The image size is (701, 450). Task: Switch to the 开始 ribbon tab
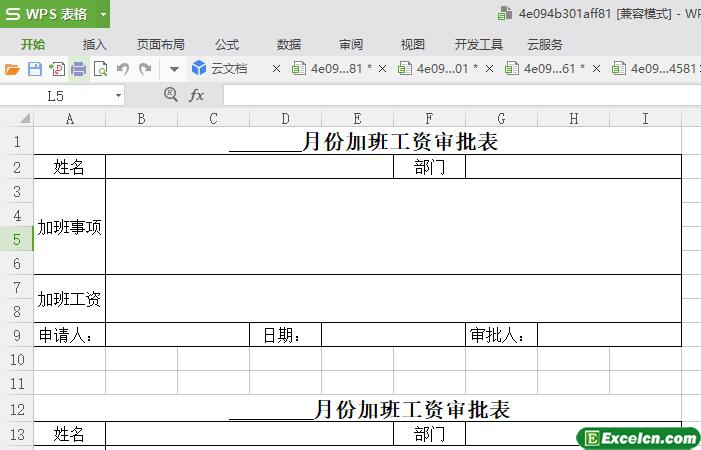click(33, 45)
